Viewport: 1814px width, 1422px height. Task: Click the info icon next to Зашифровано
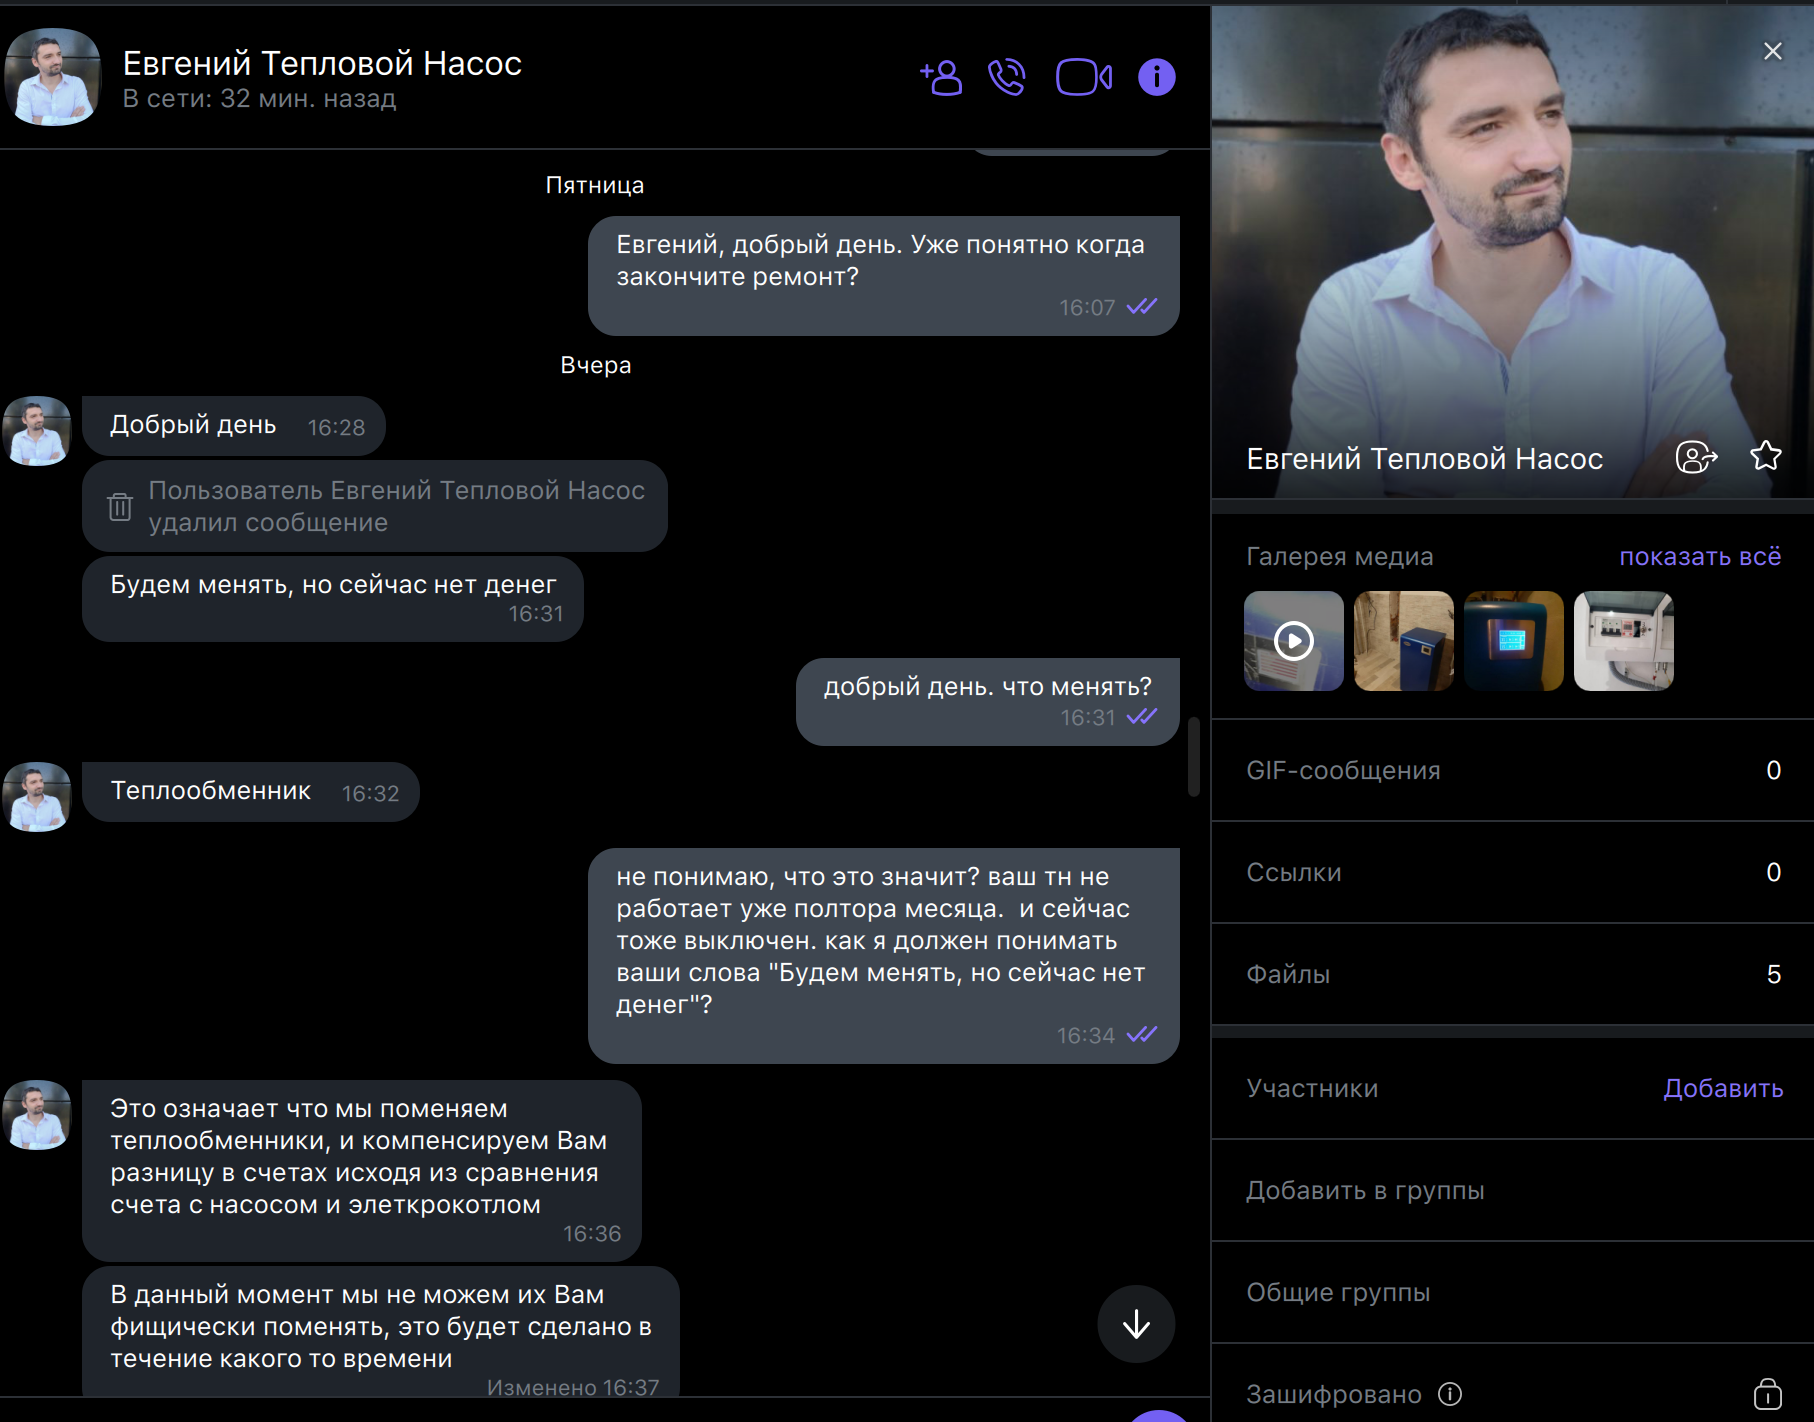tap(1450, 1394)
